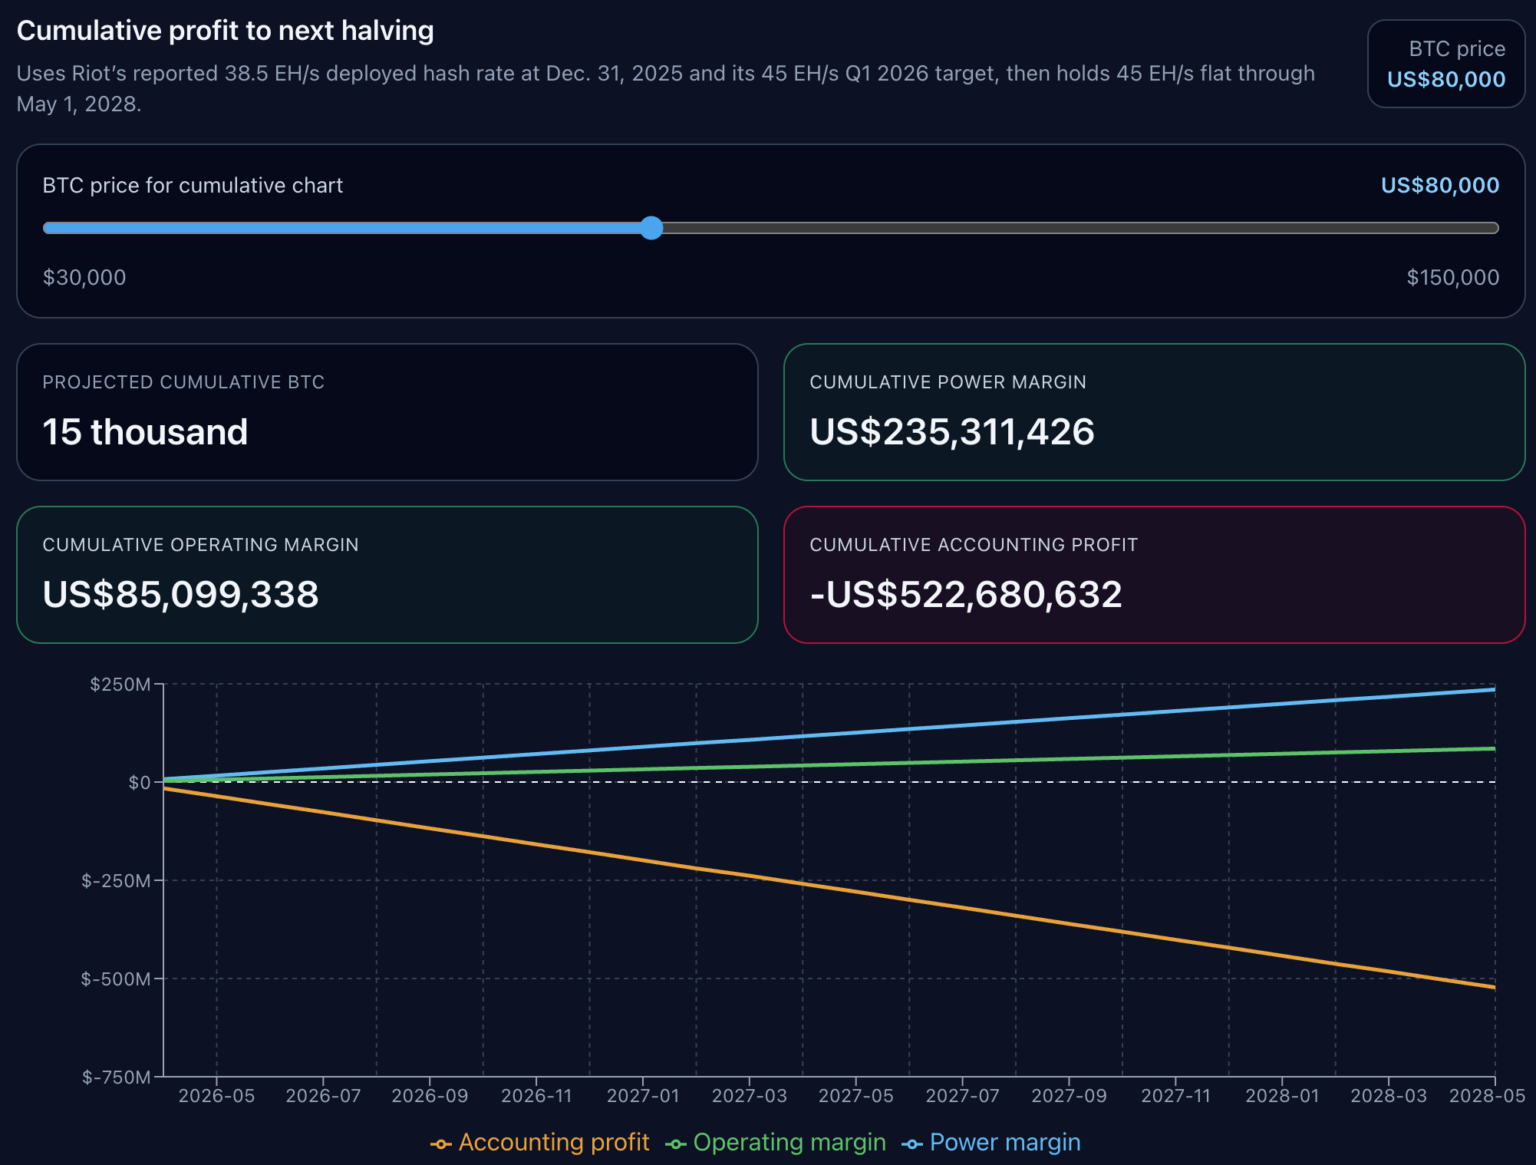Click the Projected Cumulative BTC card
Image resolution: width=1536 pixels, height=1165 pixels.
tap(388, 412)
